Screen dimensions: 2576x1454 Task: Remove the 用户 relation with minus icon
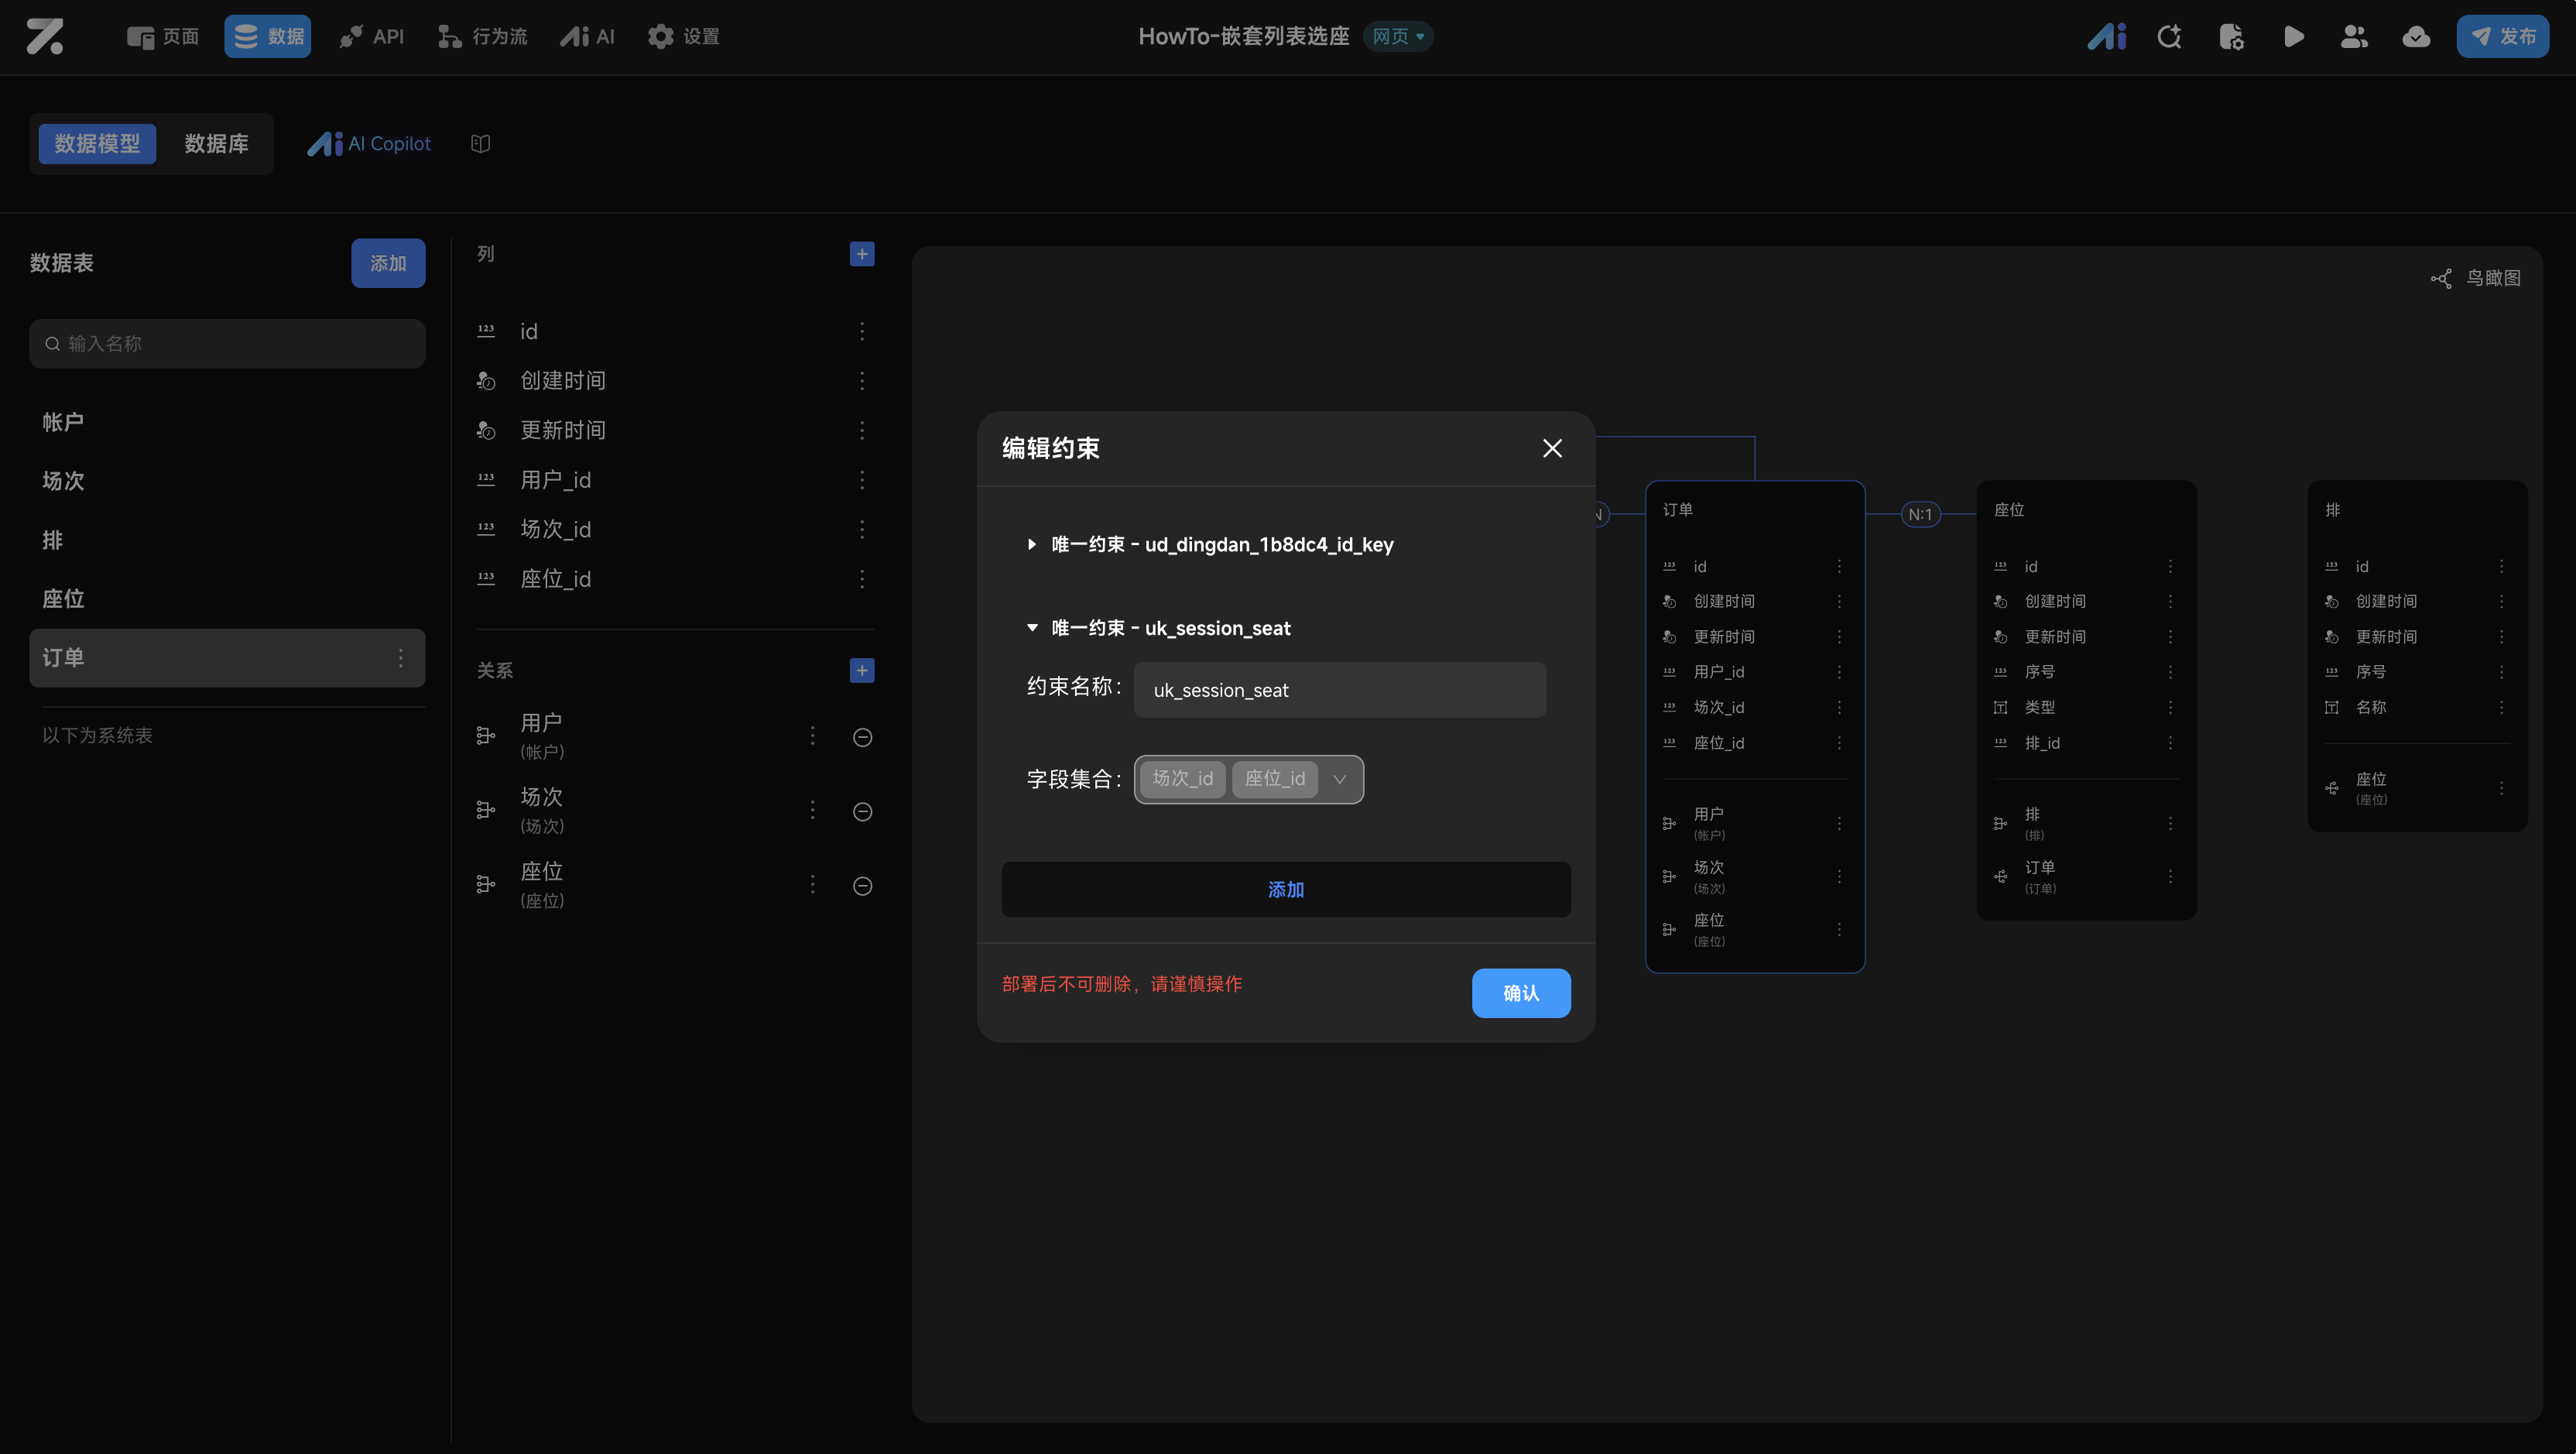(862, 737)
